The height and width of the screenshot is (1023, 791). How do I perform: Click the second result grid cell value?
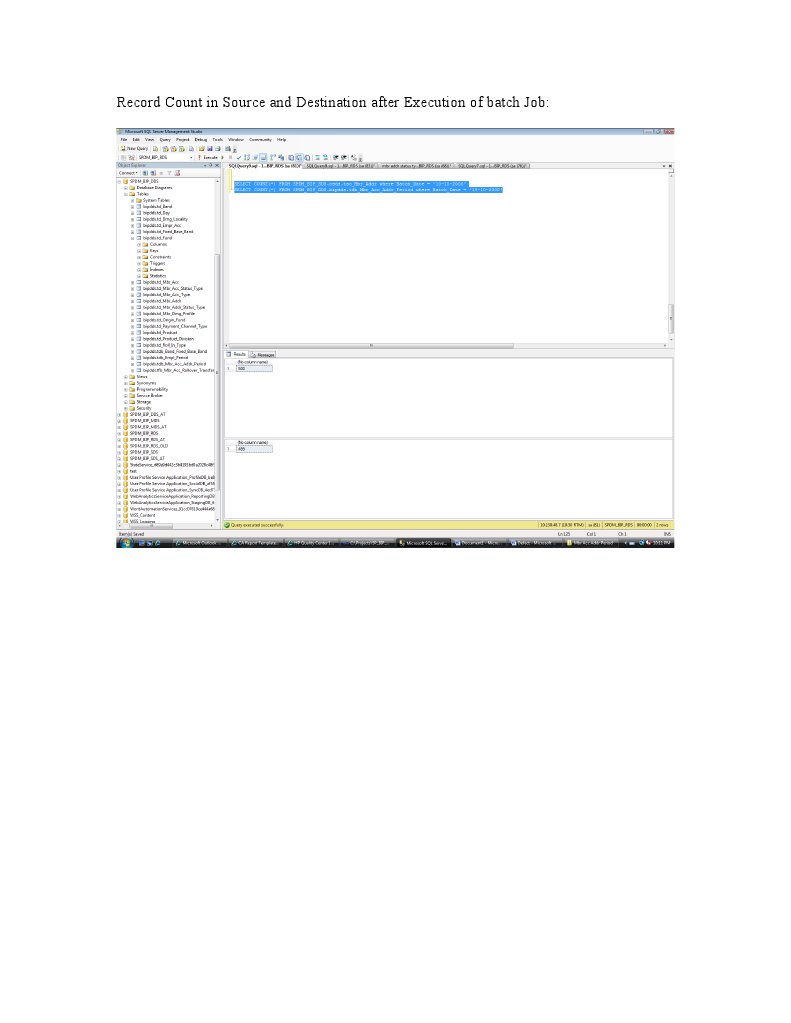[x=254, y=450]
